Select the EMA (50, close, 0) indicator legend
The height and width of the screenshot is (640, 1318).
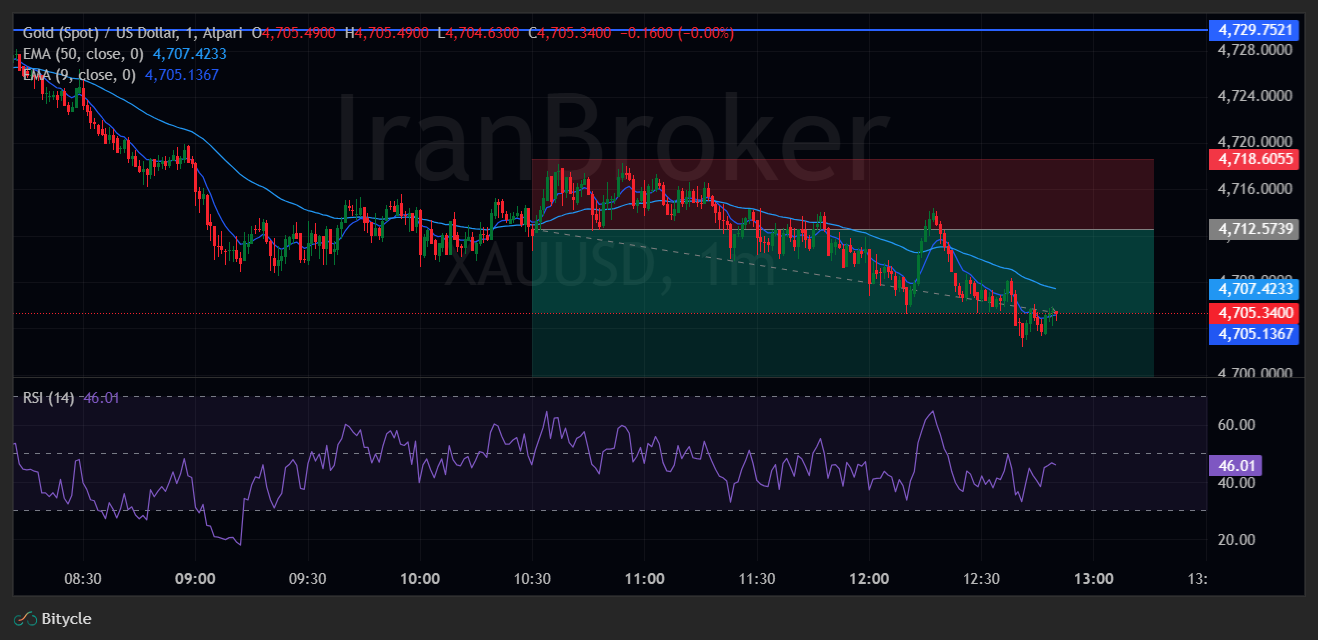(83, 54)
